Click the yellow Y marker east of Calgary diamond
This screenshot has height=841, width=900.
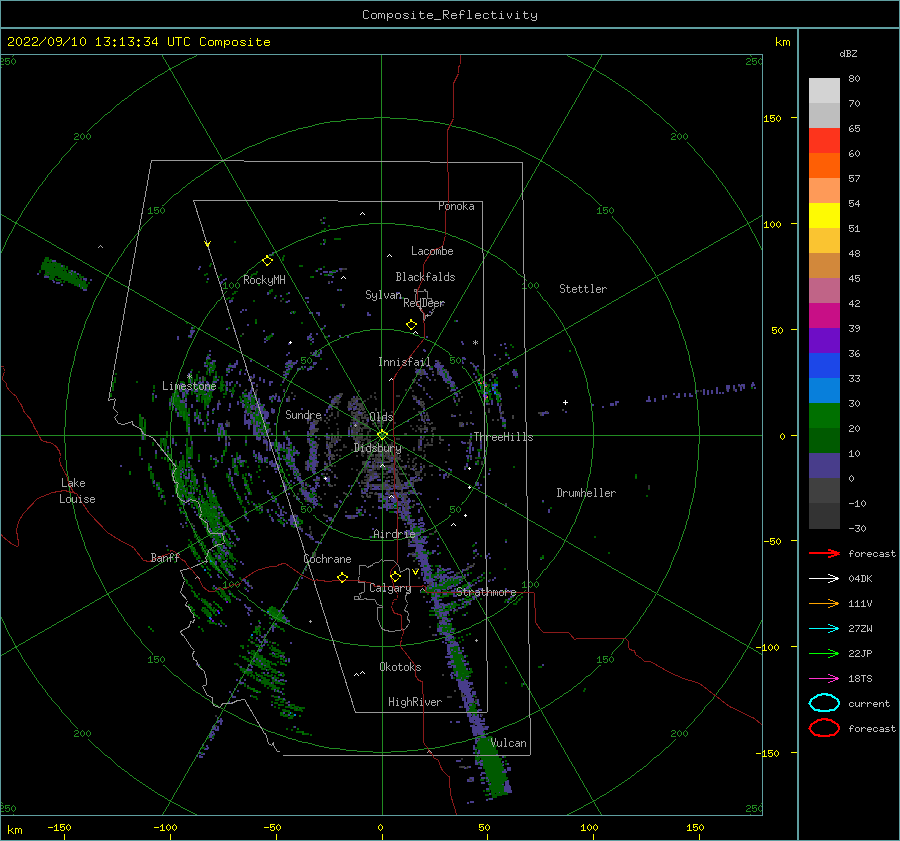[415, 572]
